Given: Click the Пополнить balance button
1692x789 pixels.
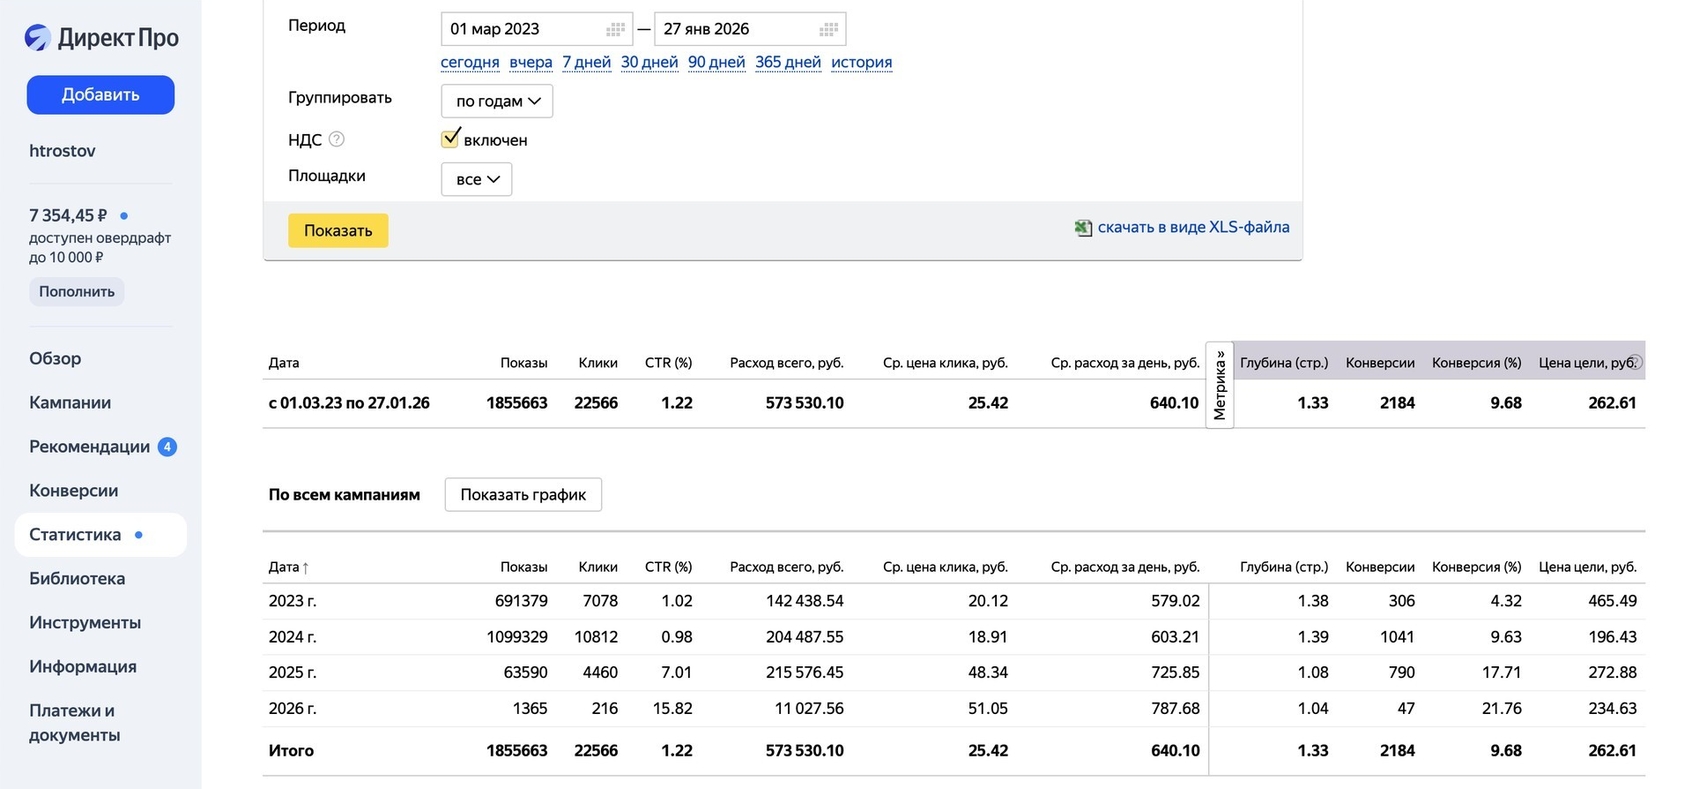Looking at the screenshot, I should tap(77, 291).
